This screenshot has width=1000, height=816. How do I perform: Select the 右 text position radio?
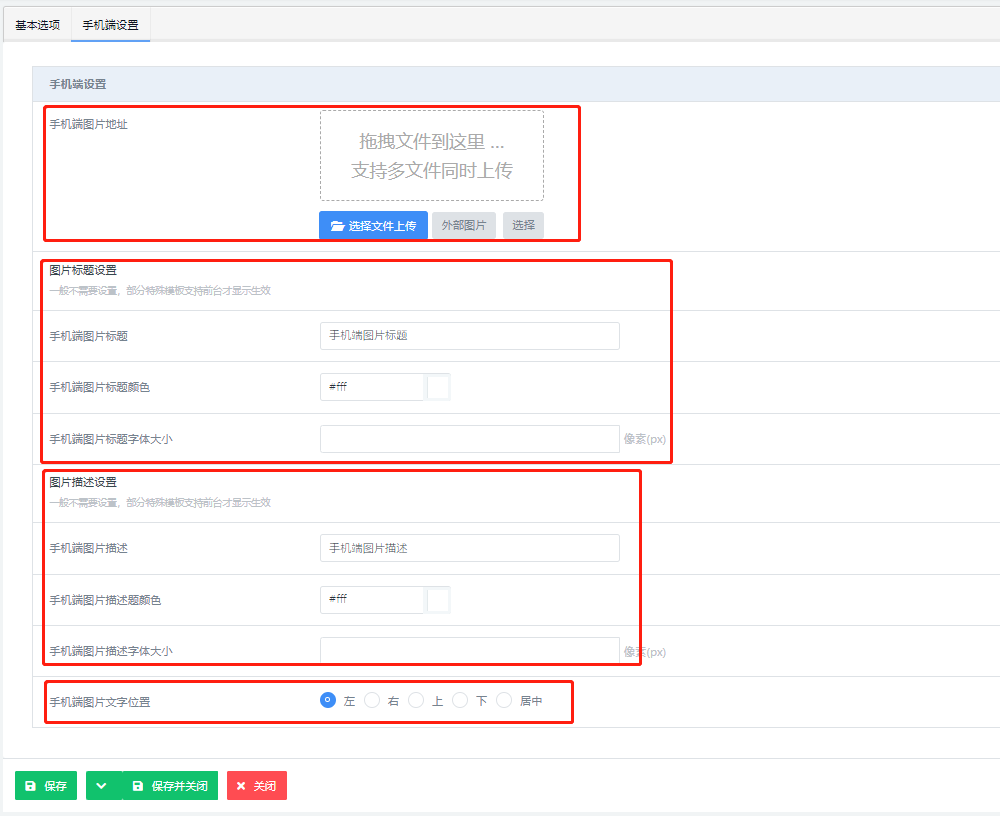pos(372,701)
